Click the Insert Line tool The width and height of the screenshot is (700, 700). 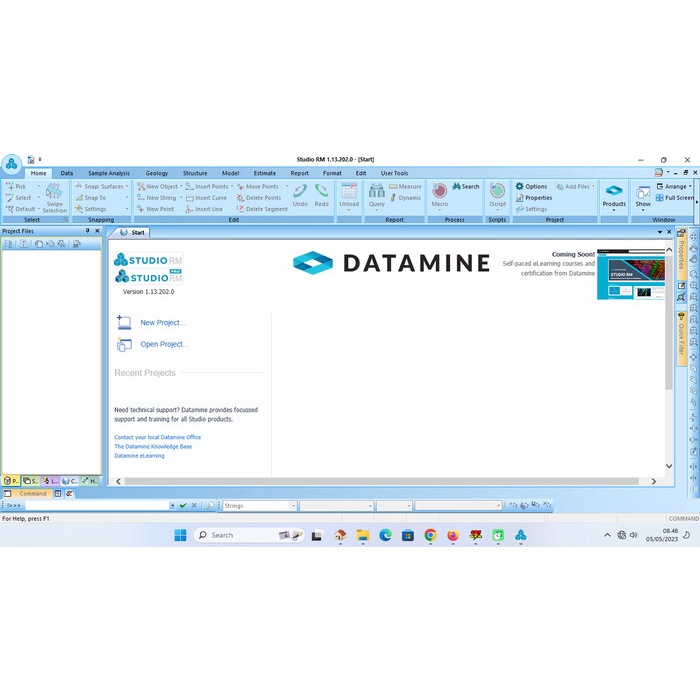204,208
